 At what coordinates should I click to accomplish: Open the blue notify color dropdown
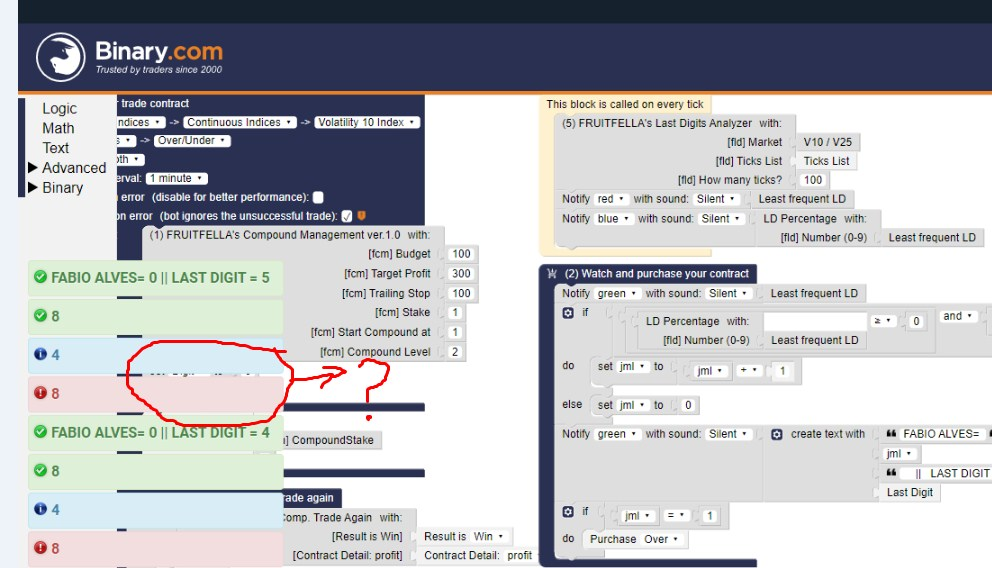(614, 218)
